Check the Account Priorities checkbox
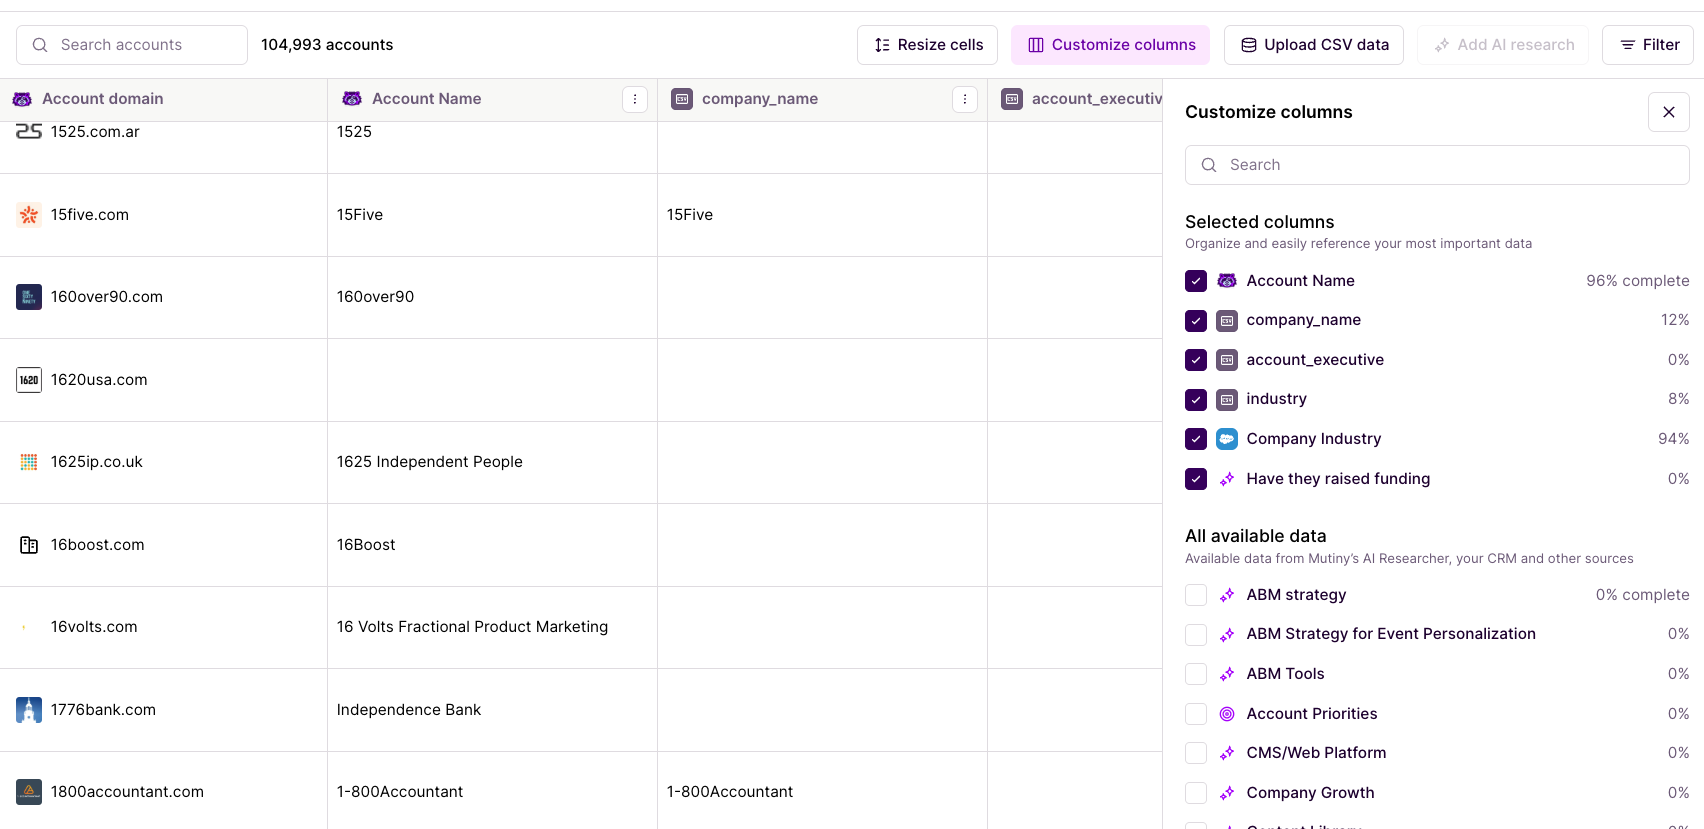 tap(1196, 714)
